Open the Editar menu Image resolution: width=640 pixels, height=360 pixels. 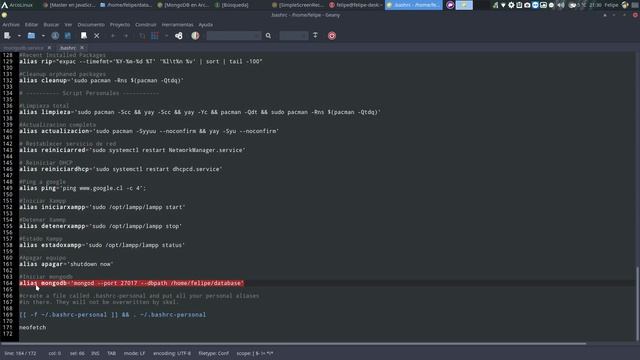tap(31, 24)
